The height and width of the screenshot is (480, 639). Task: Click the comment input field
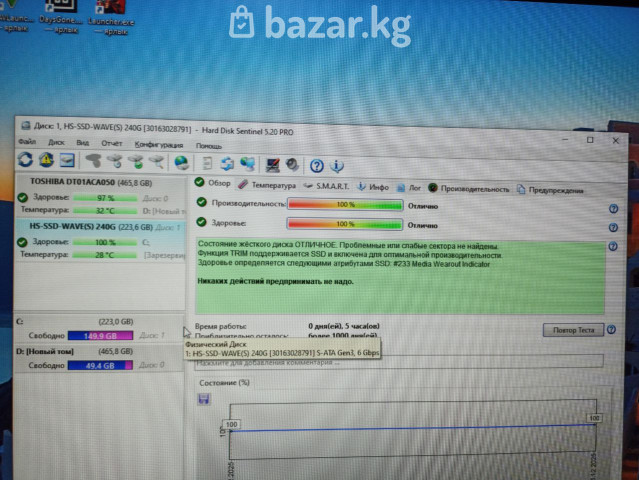400,362
